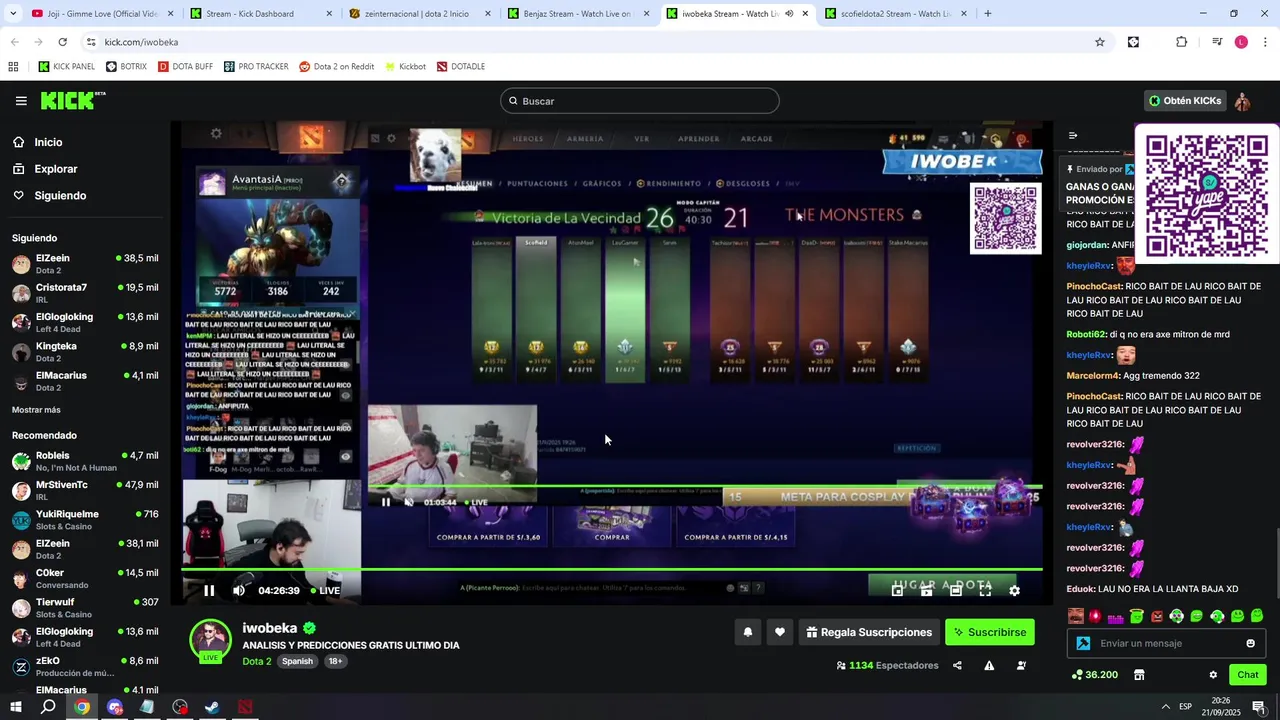The image size is (1280, 720).
Task: Click the 36.200 channel points balance
Action: click(x=1094, y=675)
